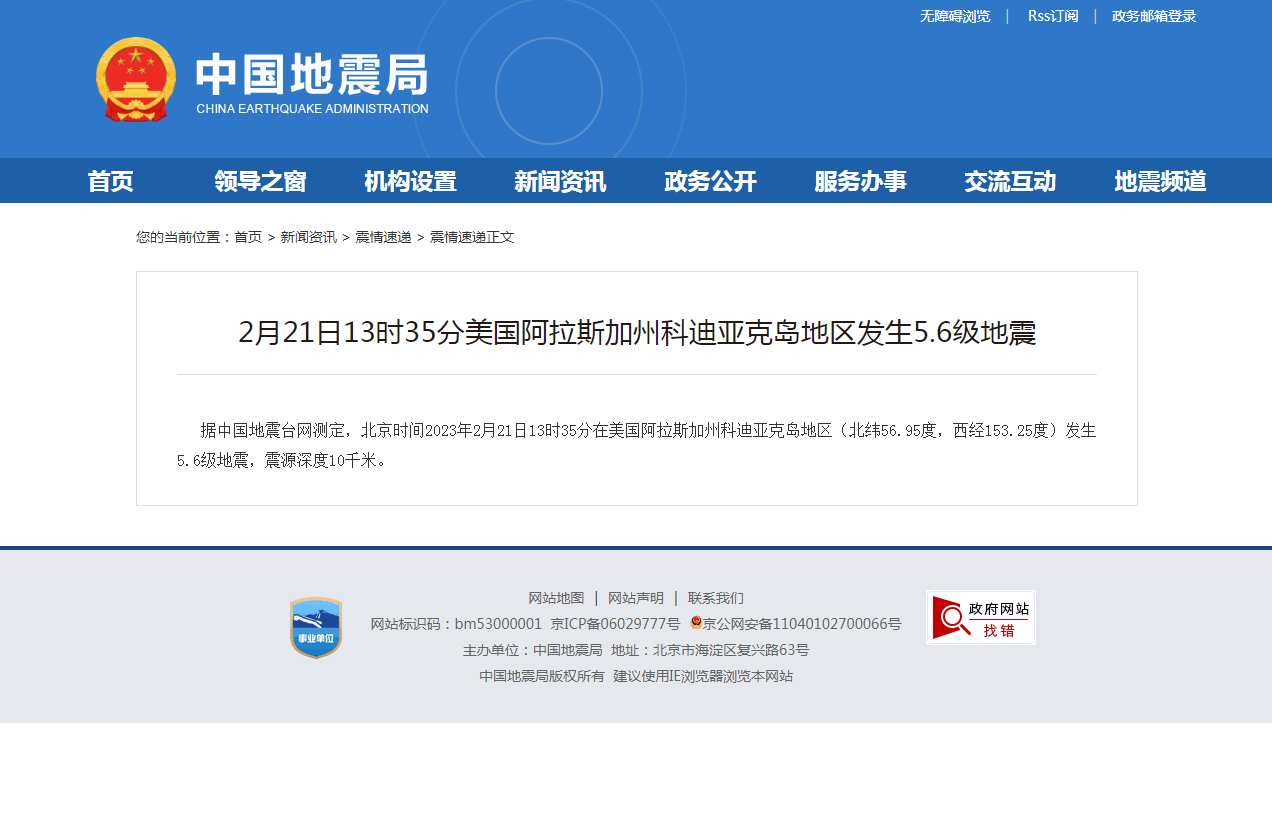Navigate to 服务办事 page
Viewport: 1272px width, 836px height.
(x=860, y=181)
